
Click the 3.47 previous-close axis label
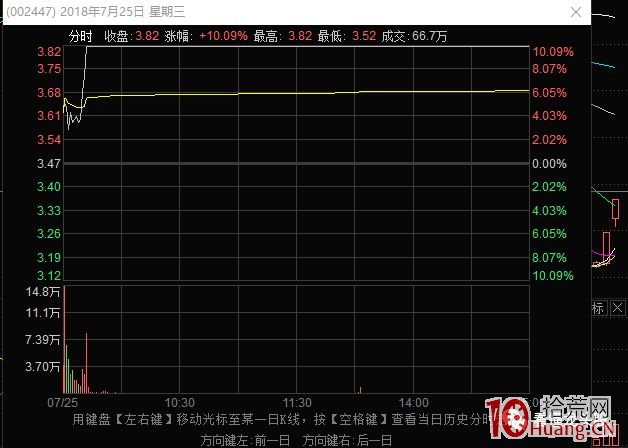click(49, 163)
